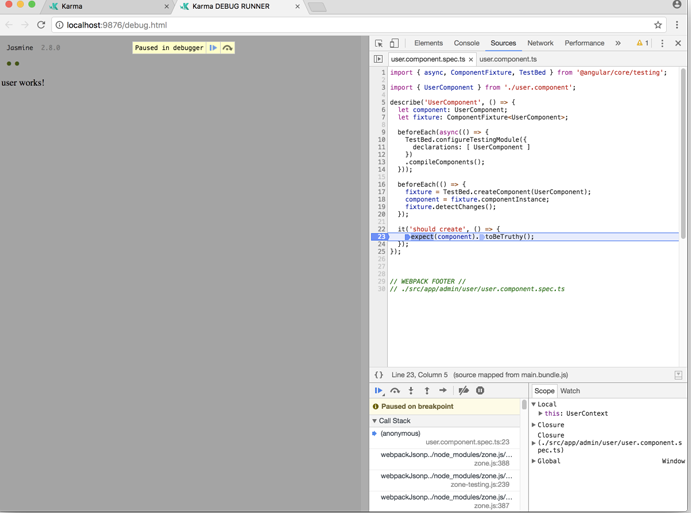The image size is (691, 513).
Task: Expand the this: UserContext entry
Action: pos(540,413)
